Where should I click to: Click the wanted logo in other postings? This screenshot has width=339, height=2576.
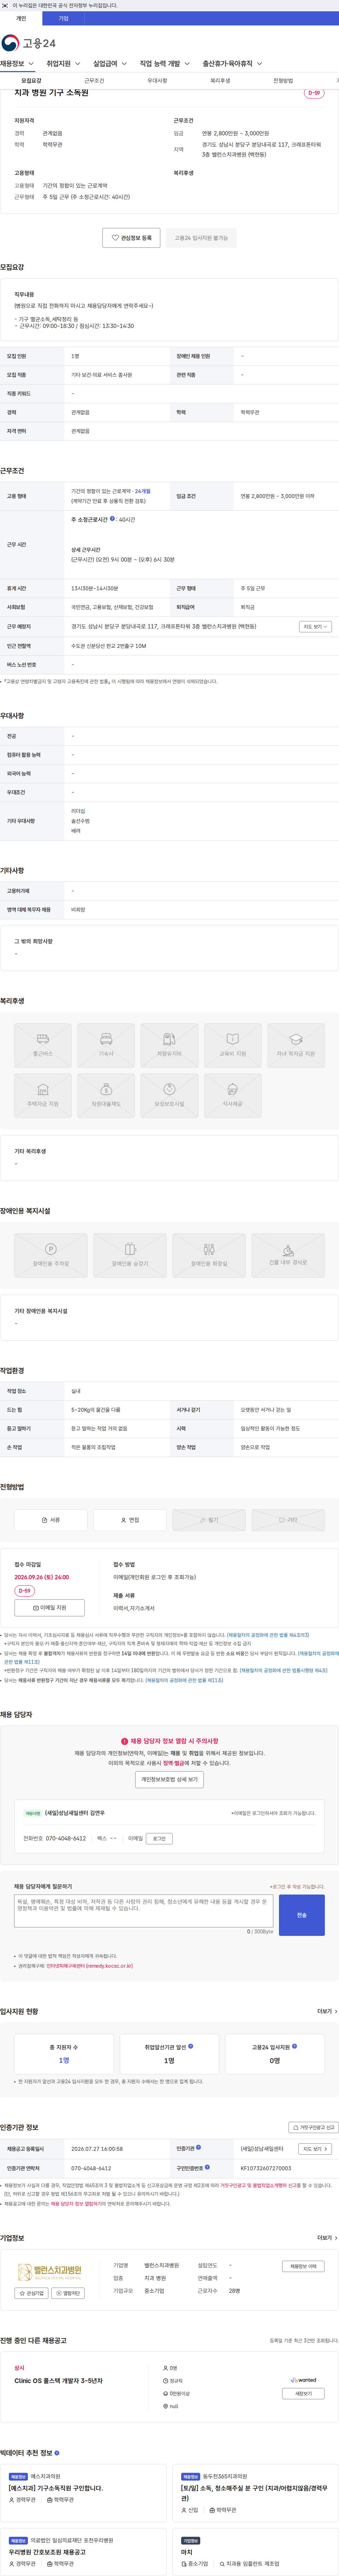click(303, 2380)
